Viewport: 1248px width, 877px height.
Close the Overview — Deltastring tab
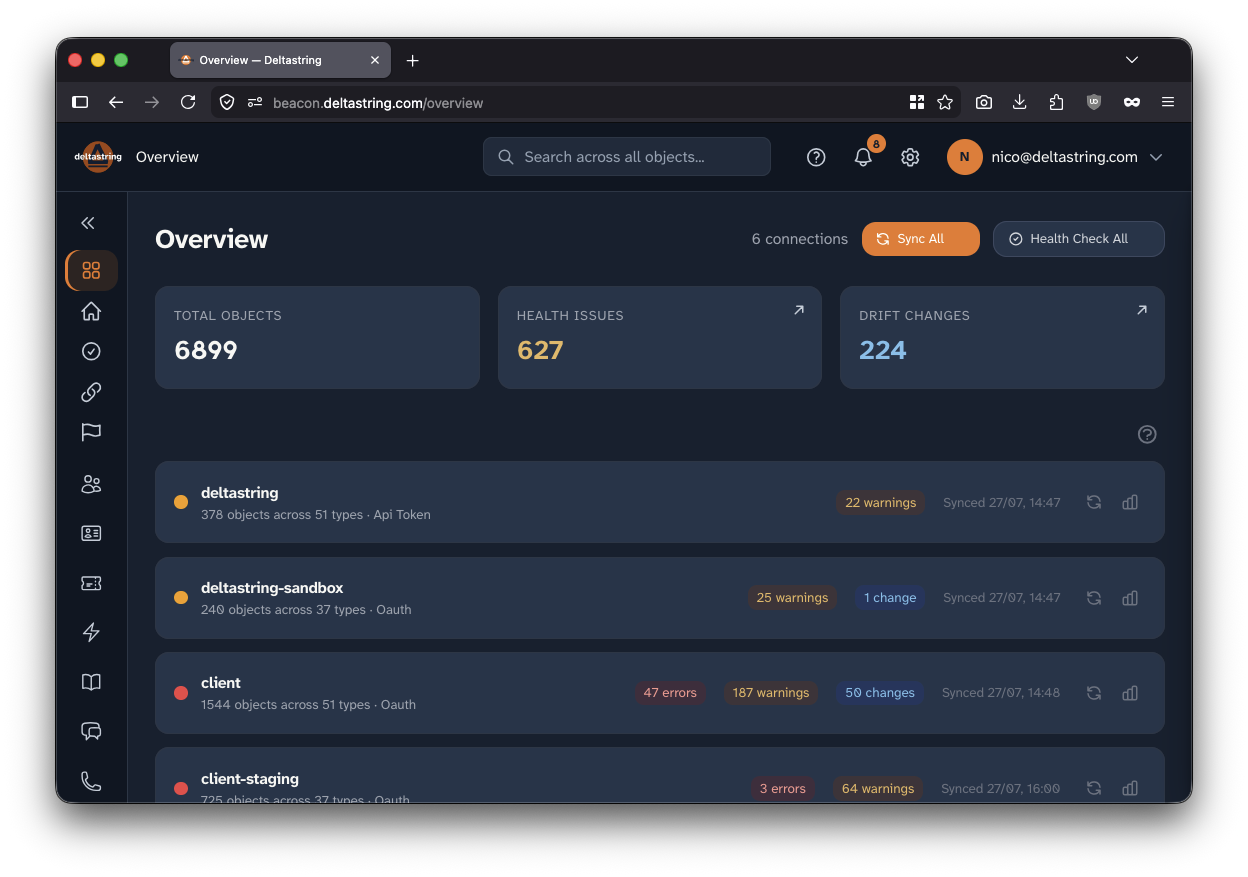coord(375,60)
